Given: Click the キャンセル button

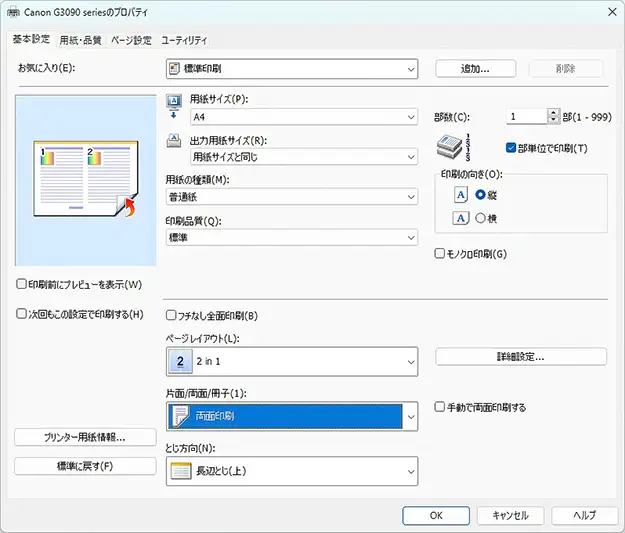Looking at the screenshot, I should (x=511, y=515).
